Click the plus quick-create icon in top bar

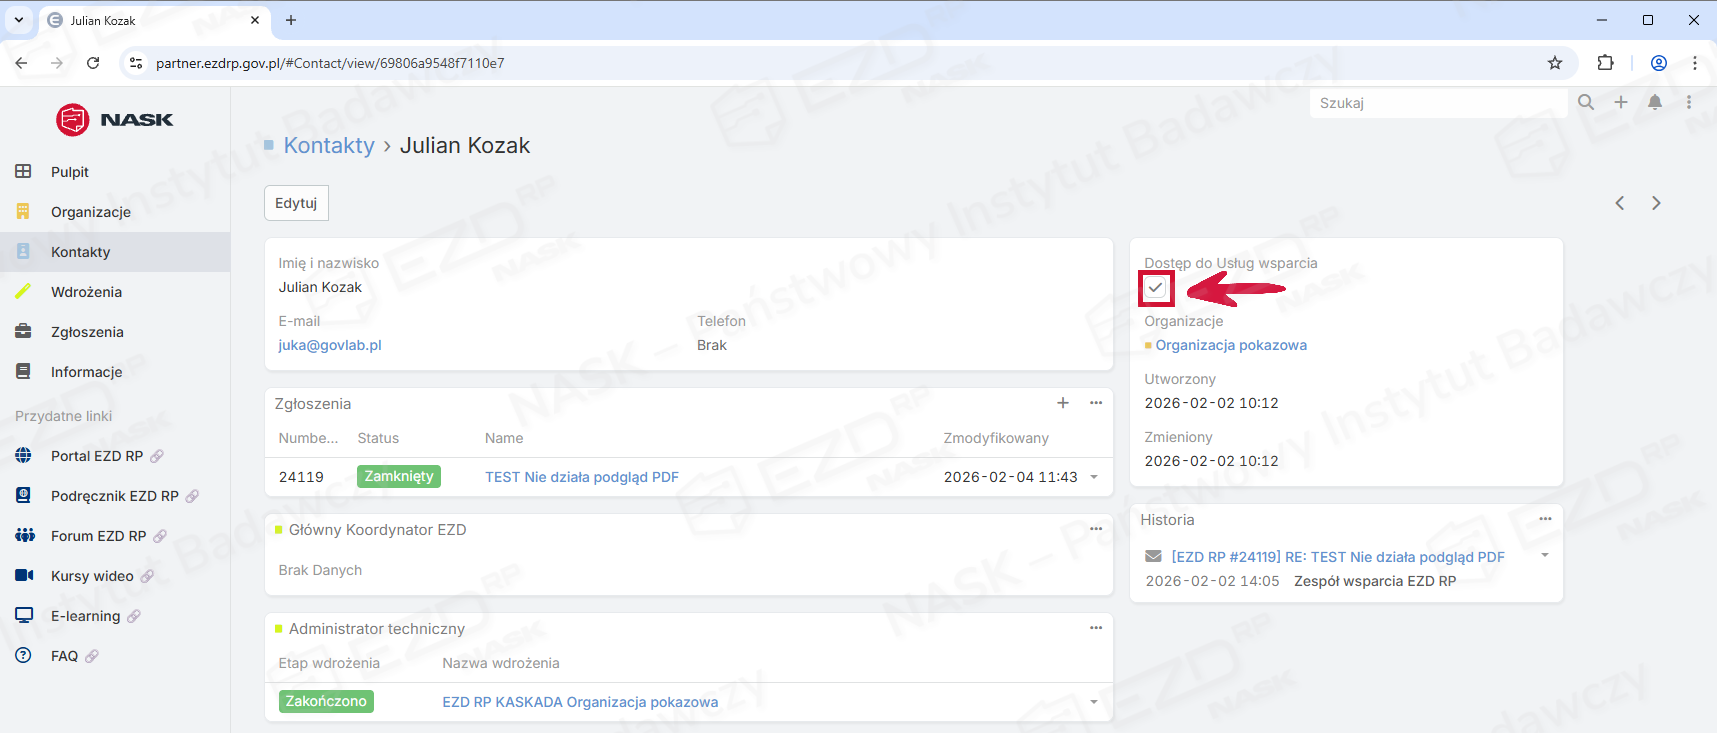[x=1621, y=102]
